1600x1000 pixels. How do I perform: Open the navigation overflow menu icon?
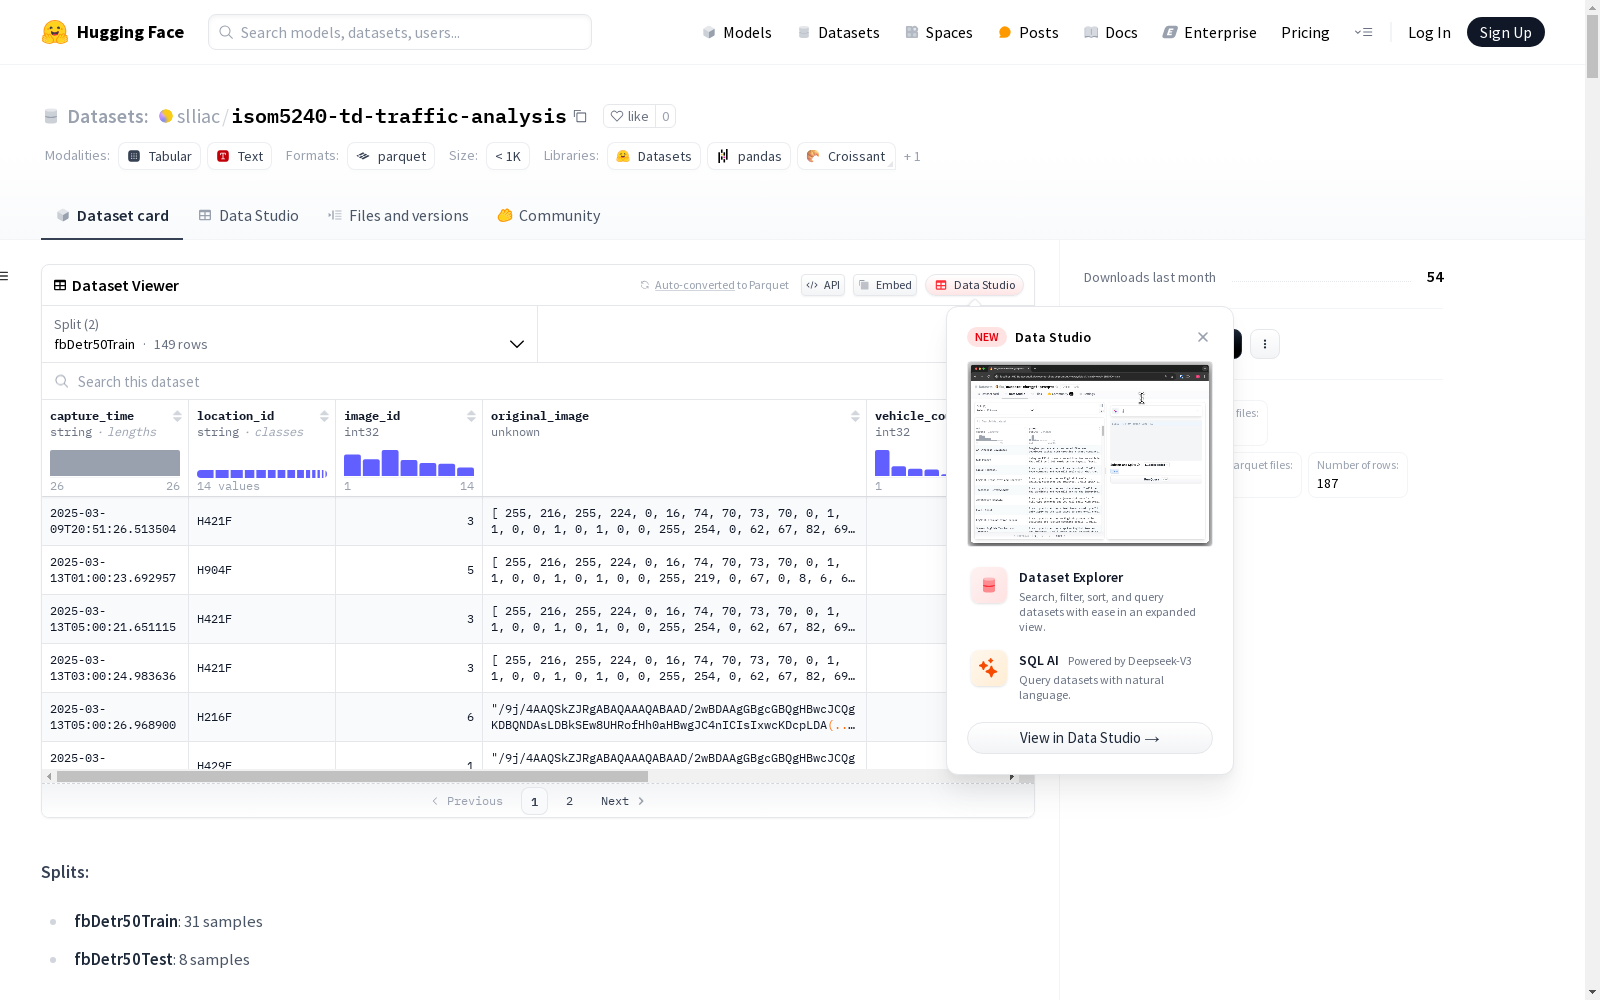1363,32
